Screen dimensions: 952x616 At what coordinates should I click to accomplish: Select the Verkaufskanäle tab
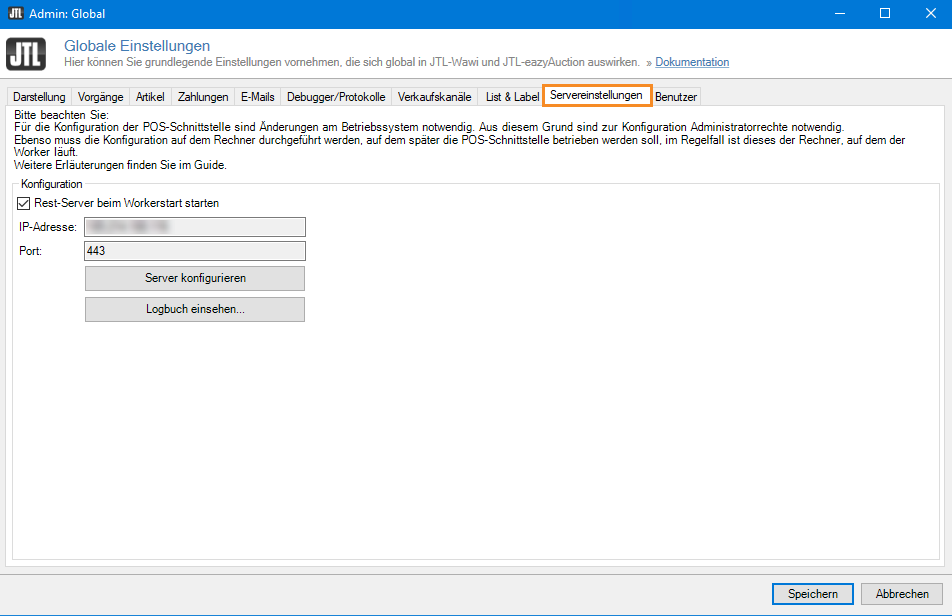434,97
